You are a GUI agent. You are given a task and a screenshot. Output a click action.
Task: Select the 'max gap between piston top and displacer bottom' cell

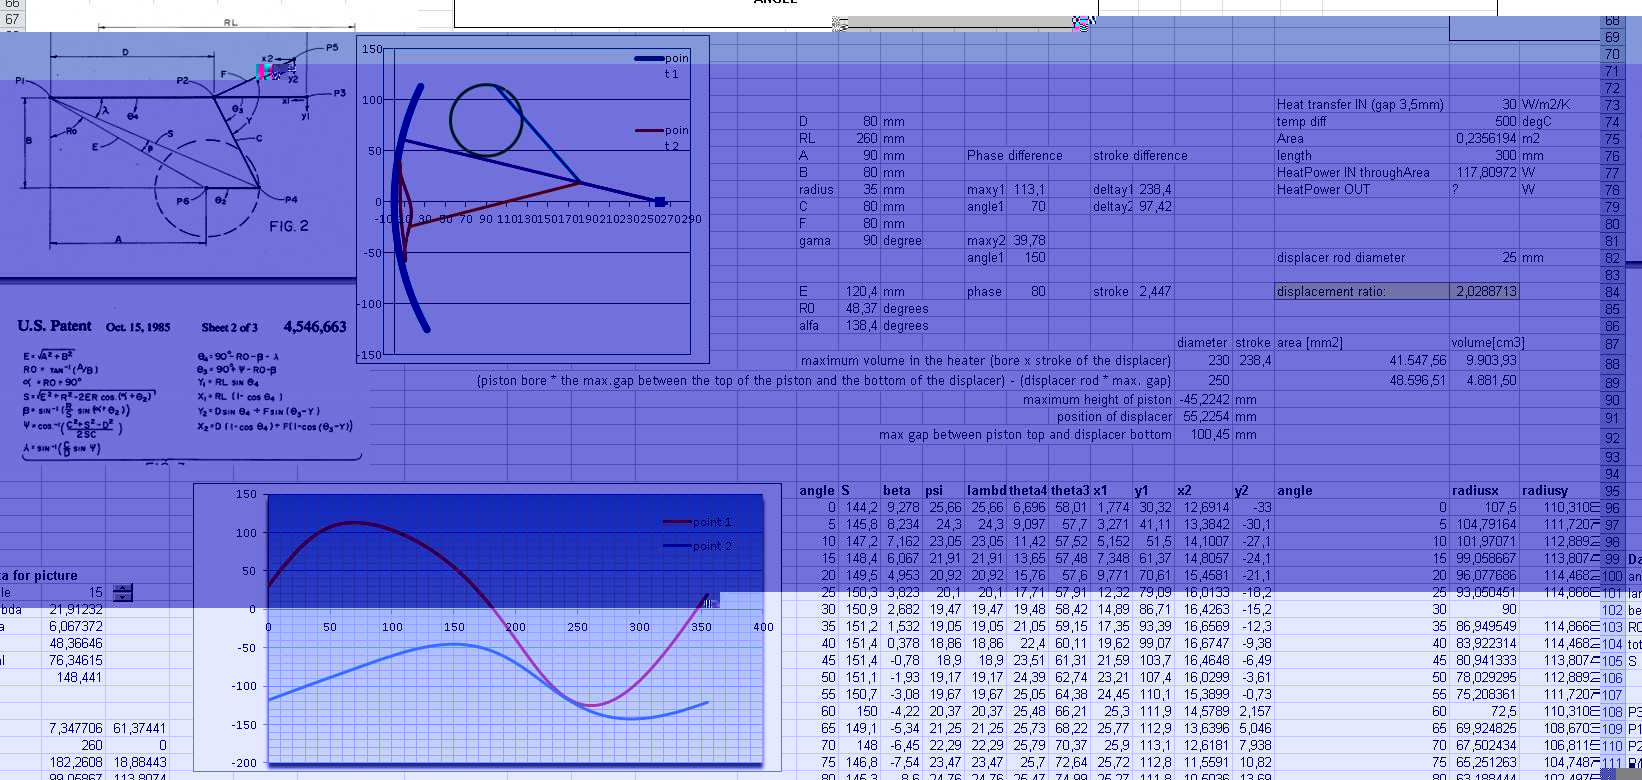(1025, 435)
